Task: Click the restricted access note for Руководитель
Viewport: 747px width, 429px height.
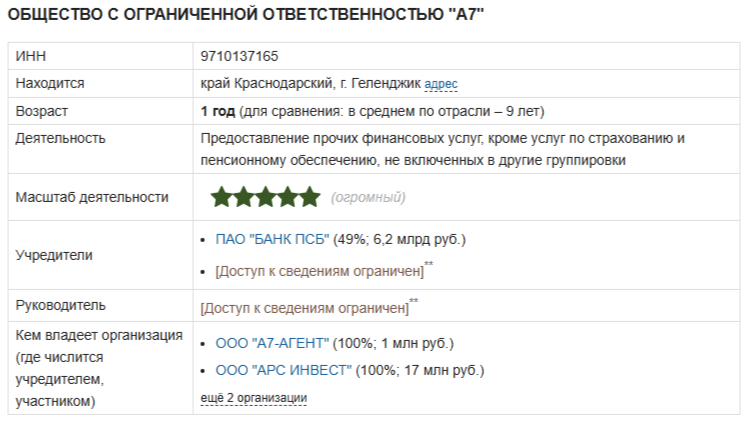Action: tap(305, 307)
